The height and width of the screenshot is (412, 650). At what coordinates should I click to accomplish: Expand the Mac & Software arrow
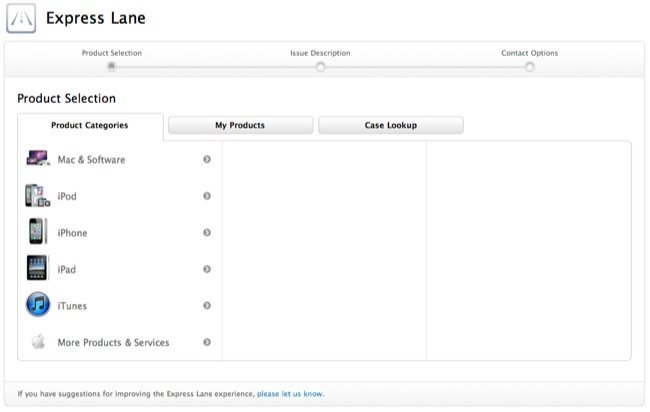coord(207,160)
